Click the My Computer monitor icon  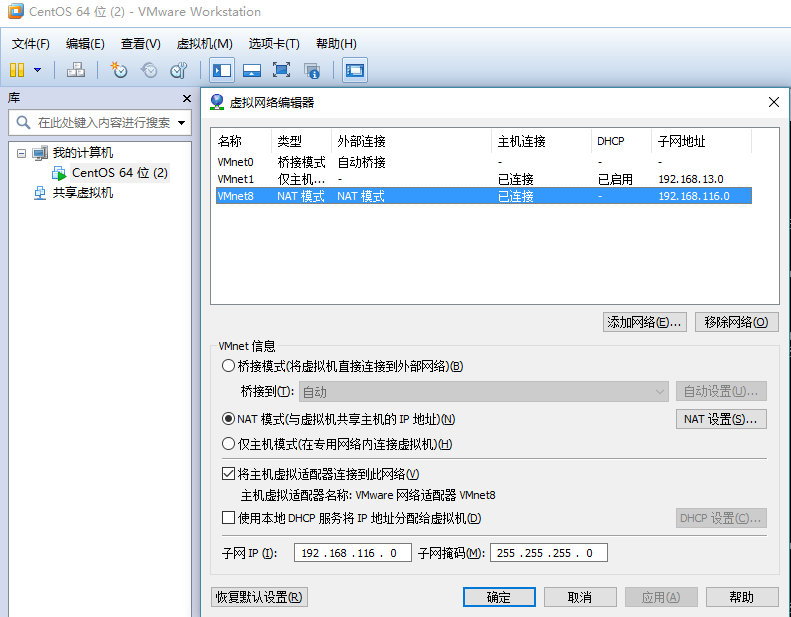(40, 153)
